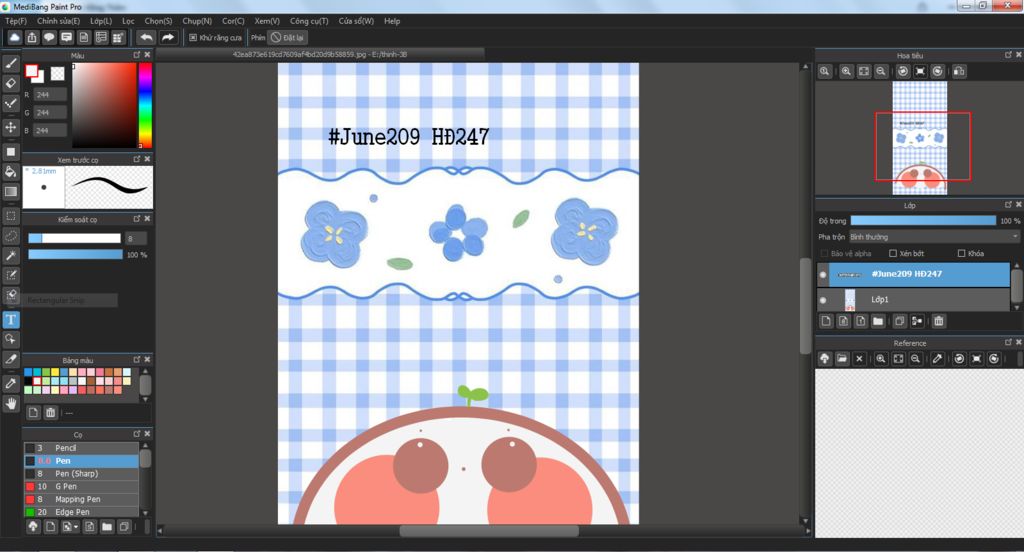This screenshot has width=1024, height=552.
Task: Select the Eraser tool
Action: tap(11, 83)
